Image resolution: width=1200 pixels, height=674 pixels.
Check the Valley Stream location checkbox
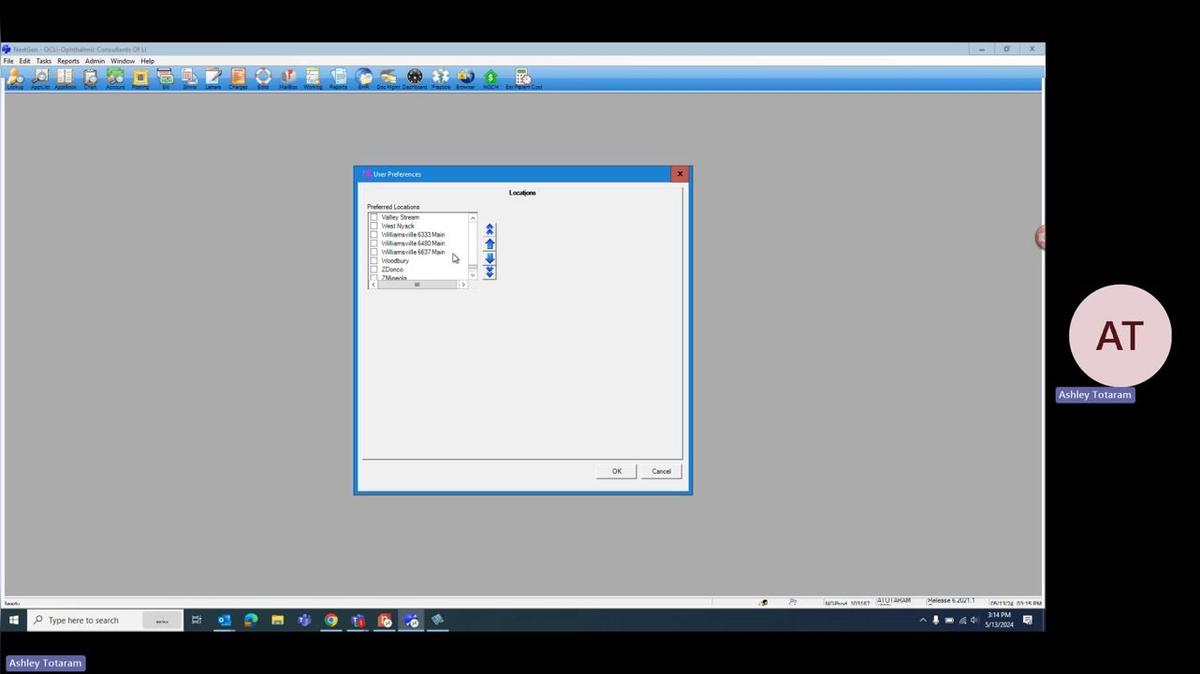point(374,217)
